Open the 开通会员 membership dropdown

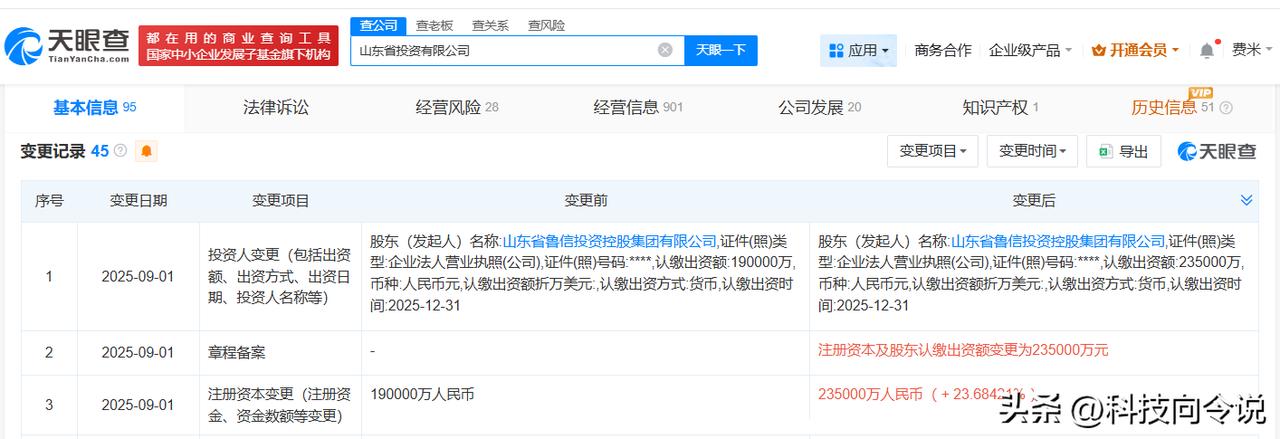click(1135, 50)
